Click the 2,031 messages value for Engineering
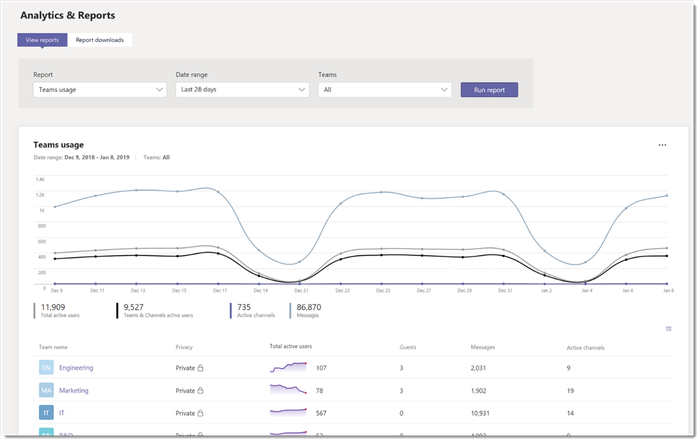 [x=478, y=368]
